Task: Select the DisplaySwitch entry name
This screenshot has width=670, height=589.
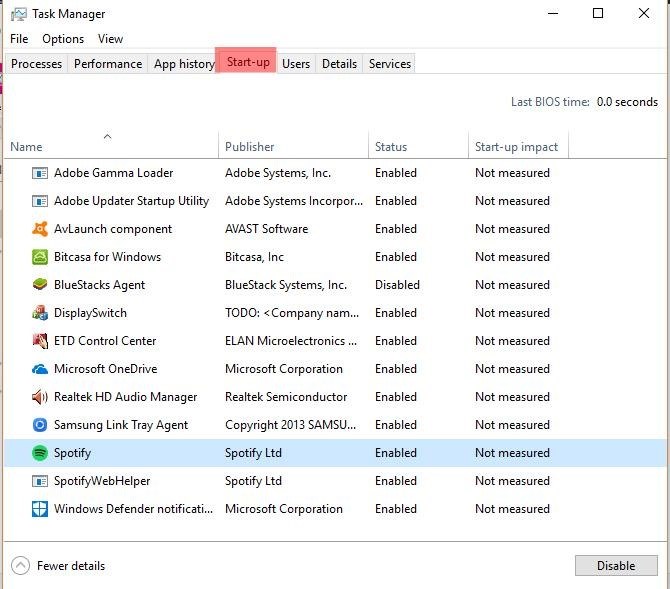Action: 90,313
